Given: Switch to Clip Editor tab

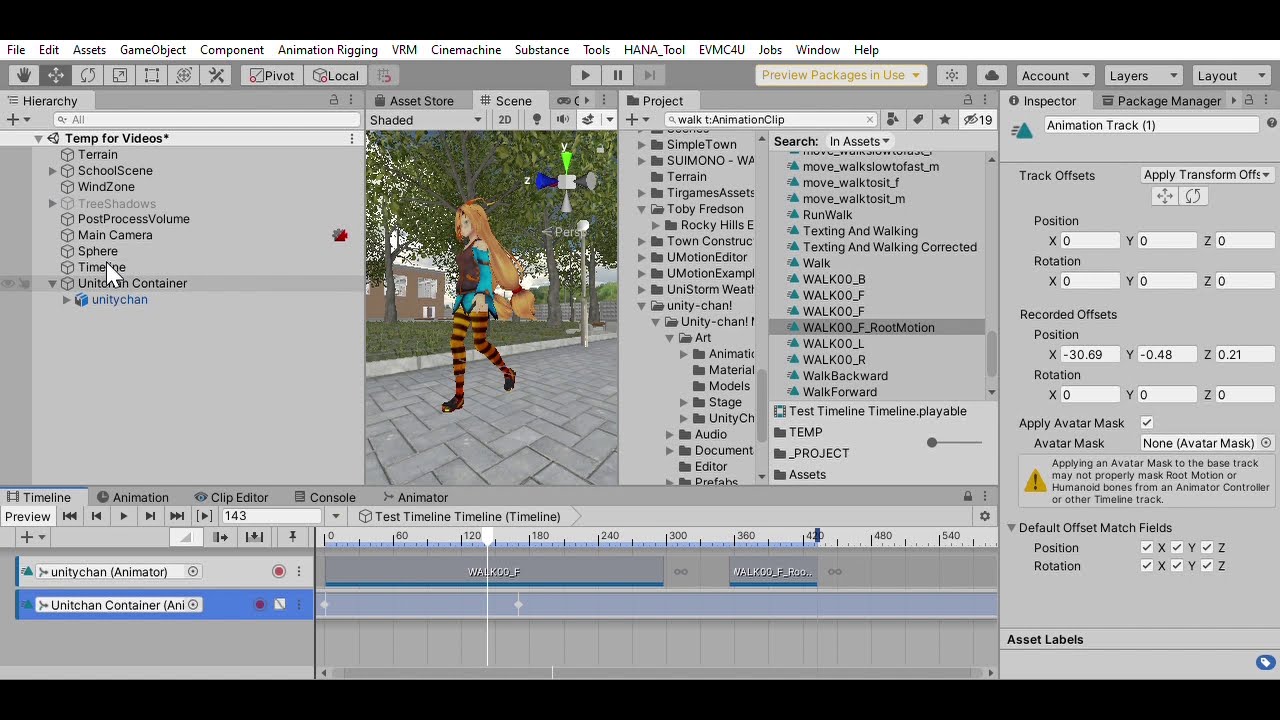Looking at the screenshot, I should [x=231, y=497].
